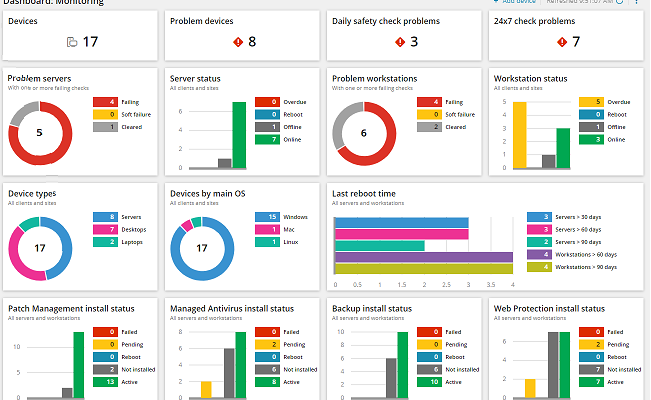Select yellow Pending swatch in Managed Antivirus
Image resolution: width=651 pixels, height=400 pixels.
tap(267, 344)
